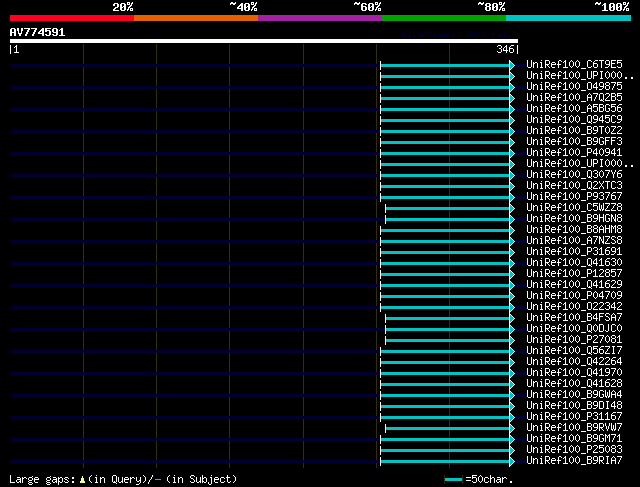Select the UniRef100_Q307Y6 label
The width and height of the screenshot is (640, 487).
coord(574,175)
